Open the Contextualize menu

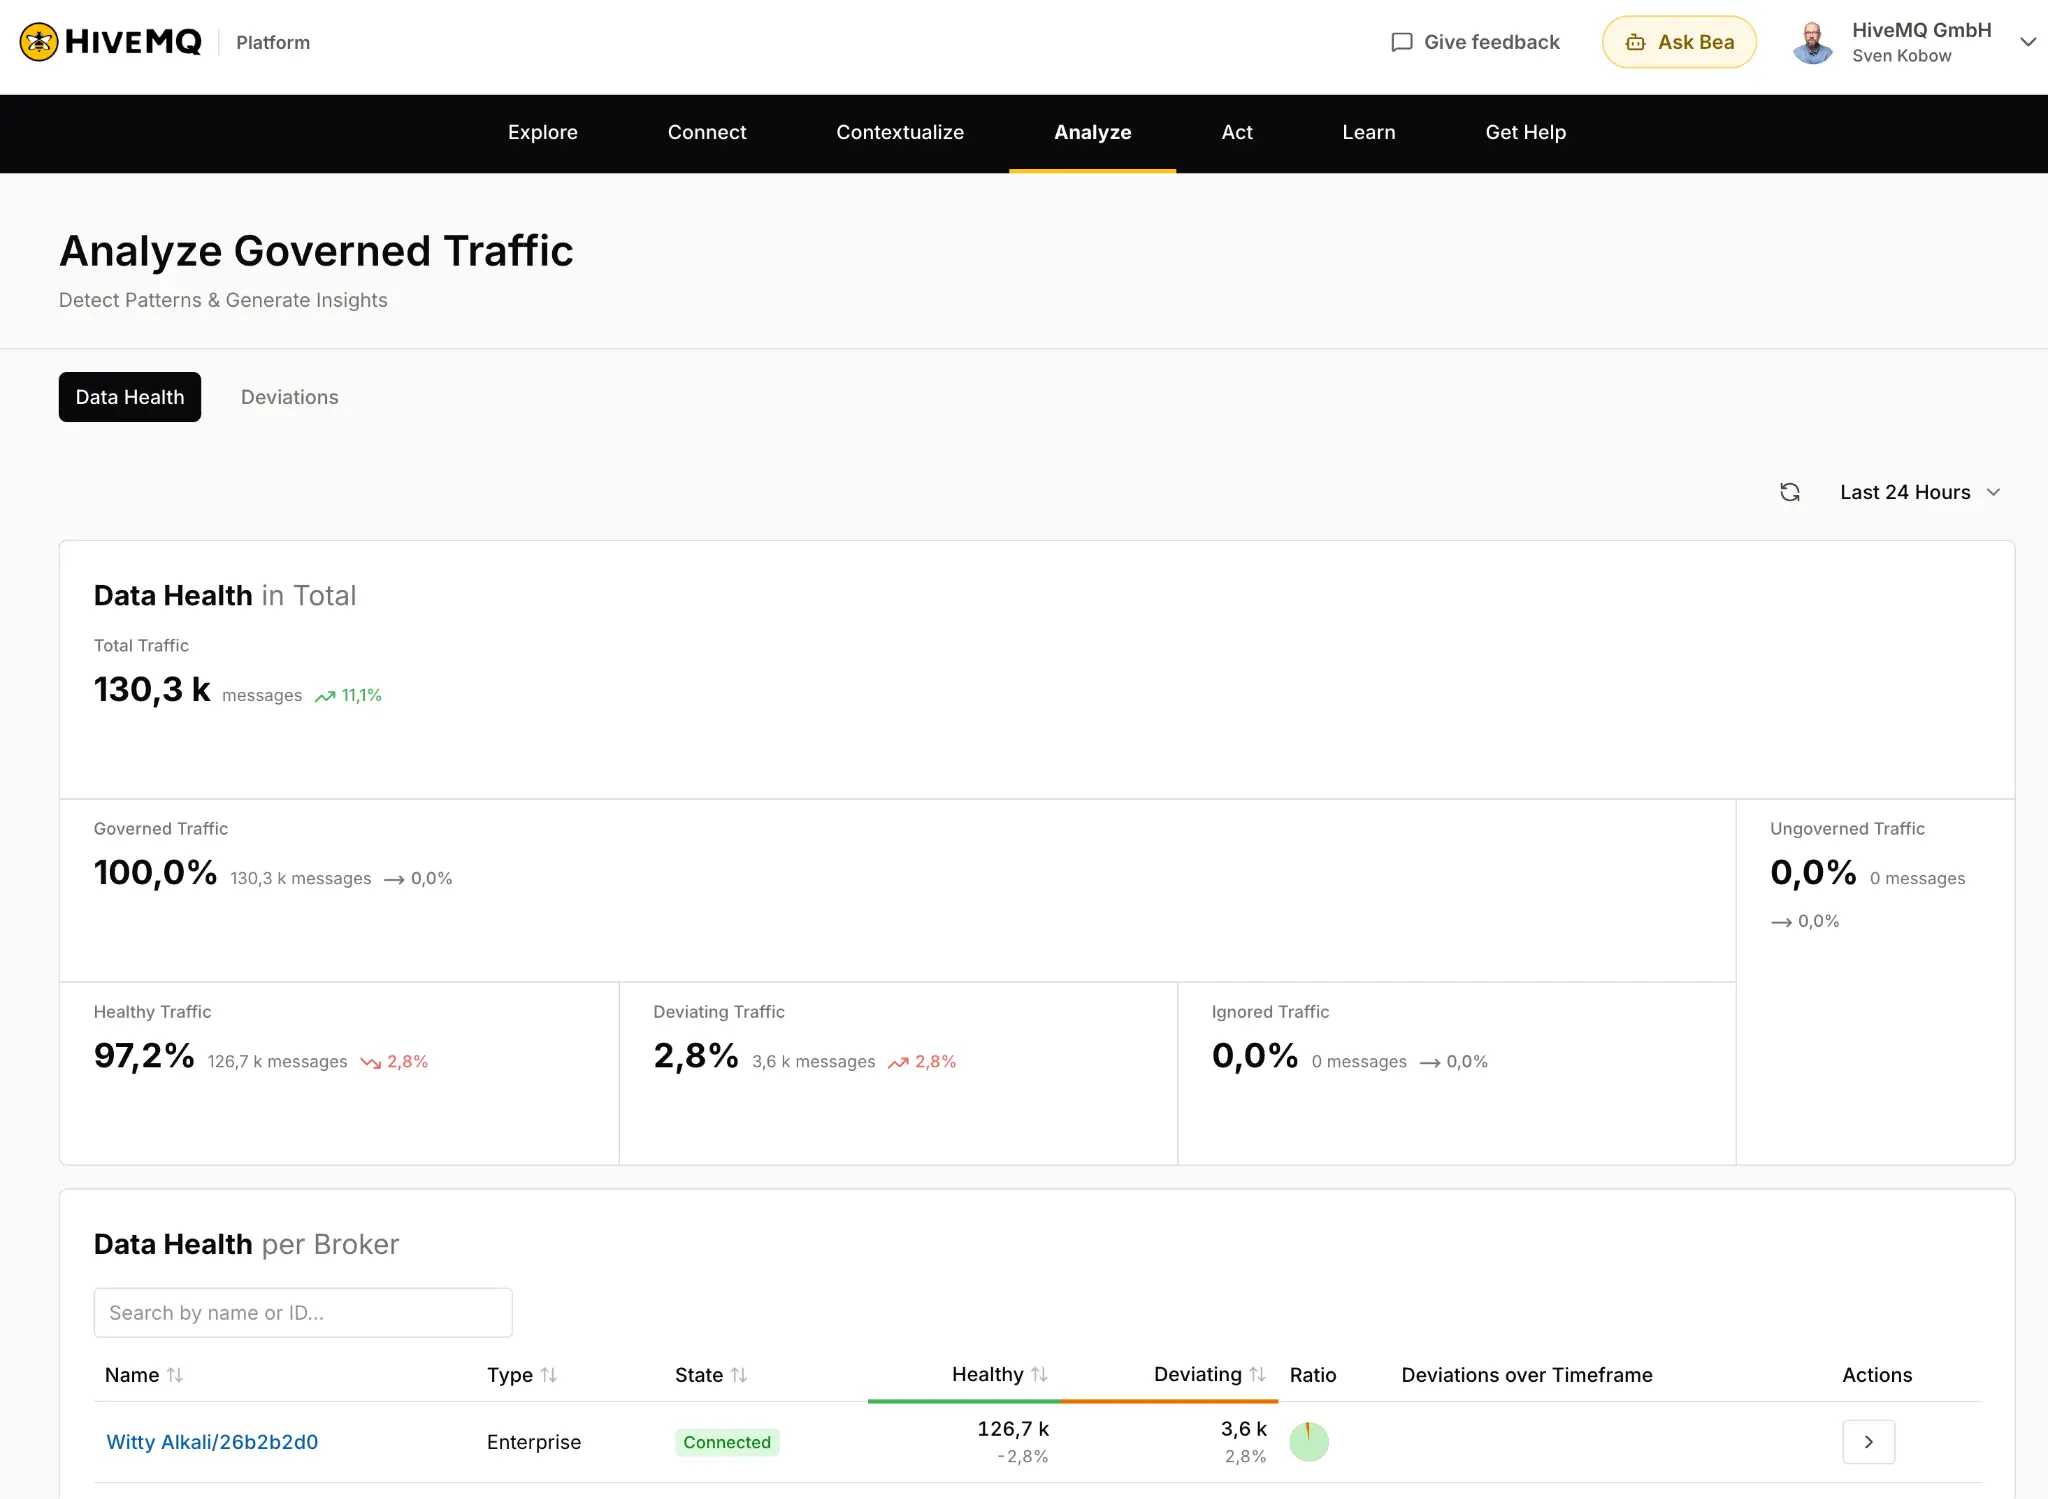[900, 132]
